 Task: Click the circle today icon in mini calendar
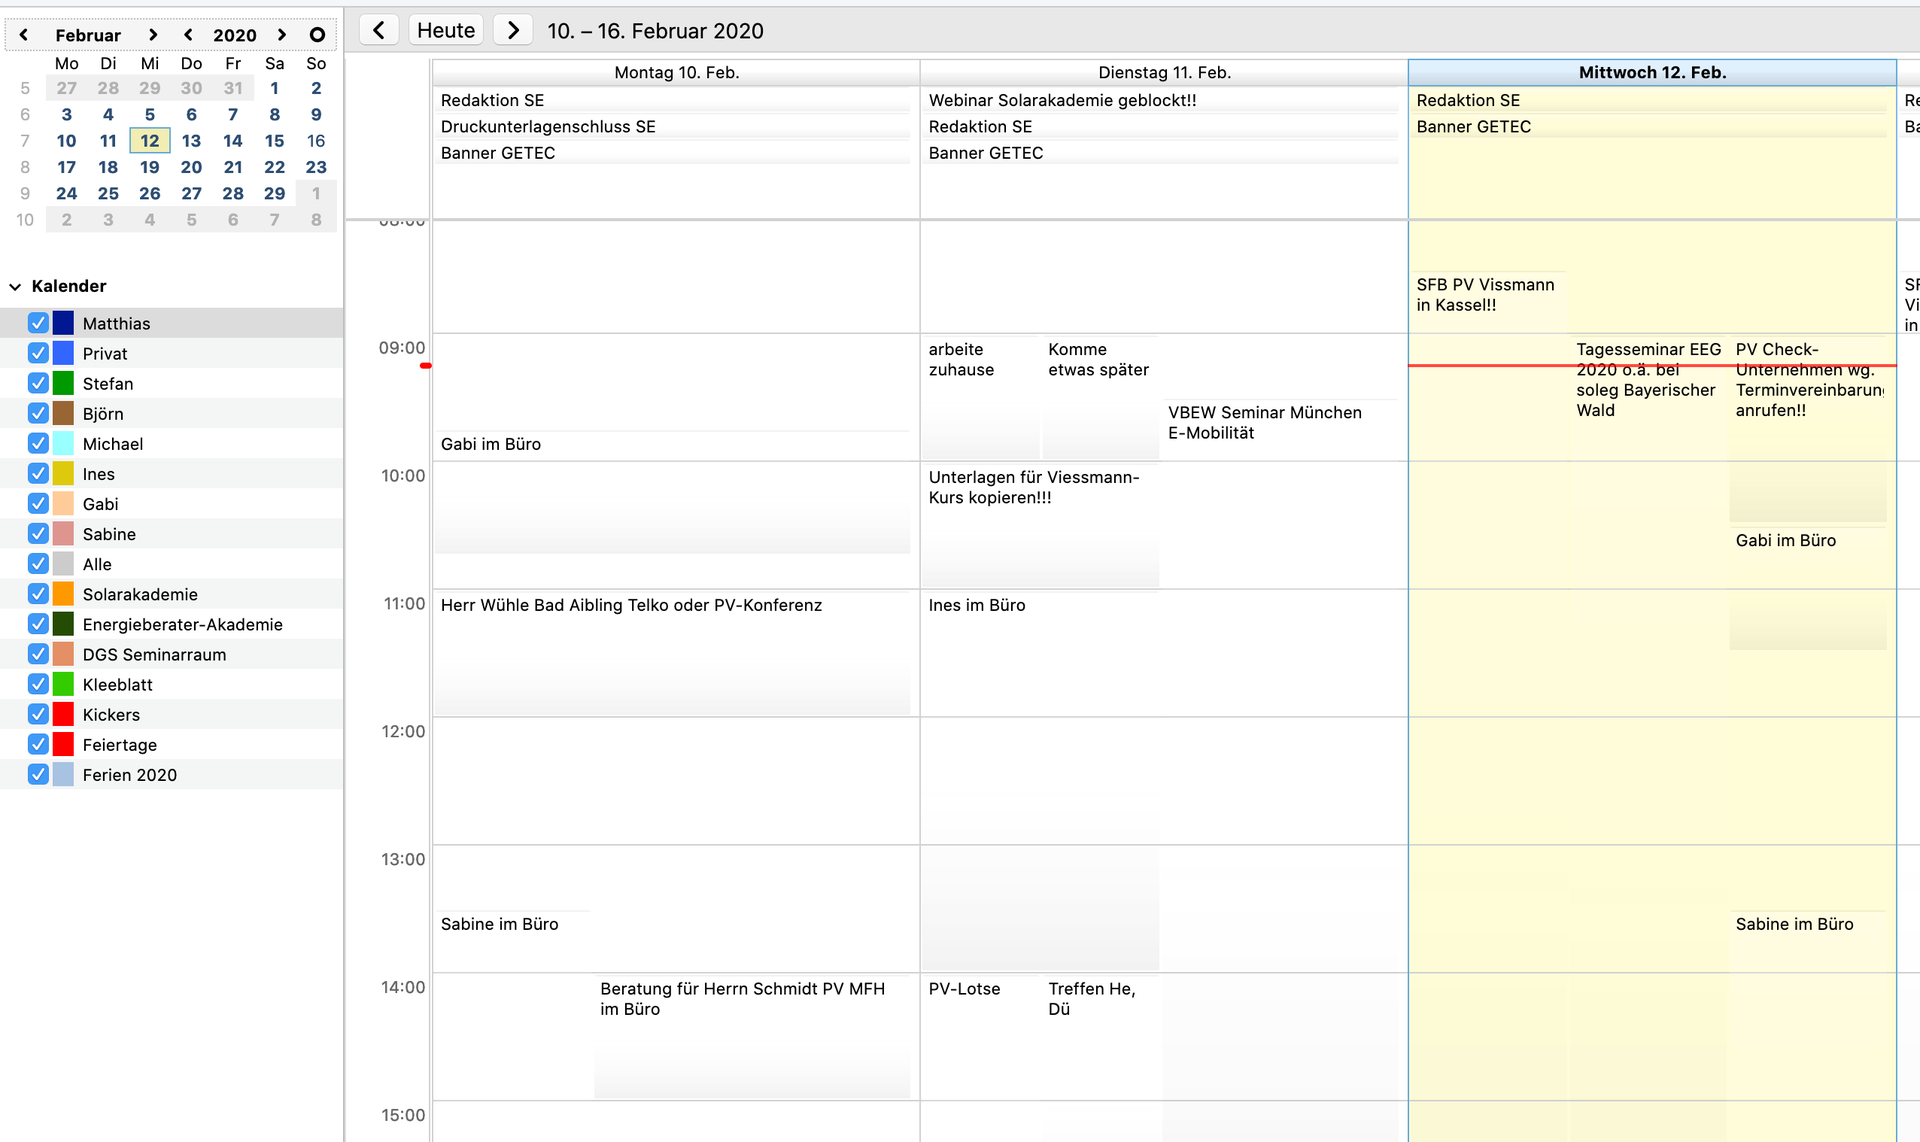pos(317,35)
